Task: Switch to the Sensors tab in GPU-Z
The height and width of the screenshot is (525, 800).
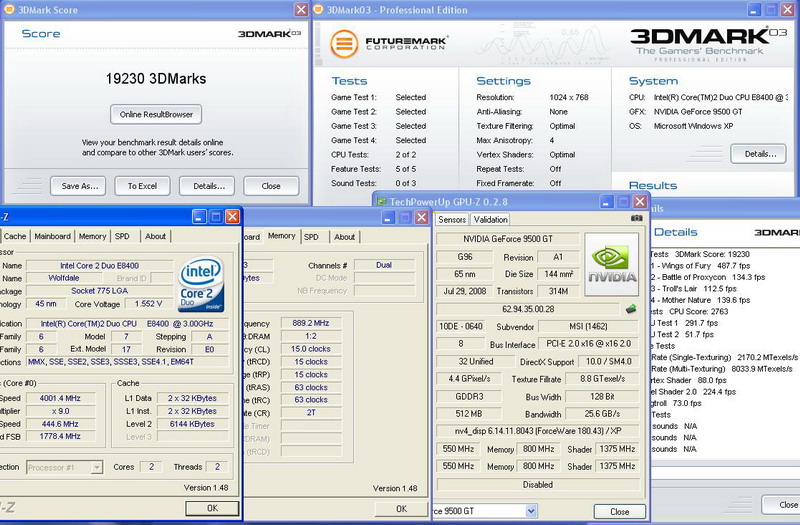Action: [452, 219]
